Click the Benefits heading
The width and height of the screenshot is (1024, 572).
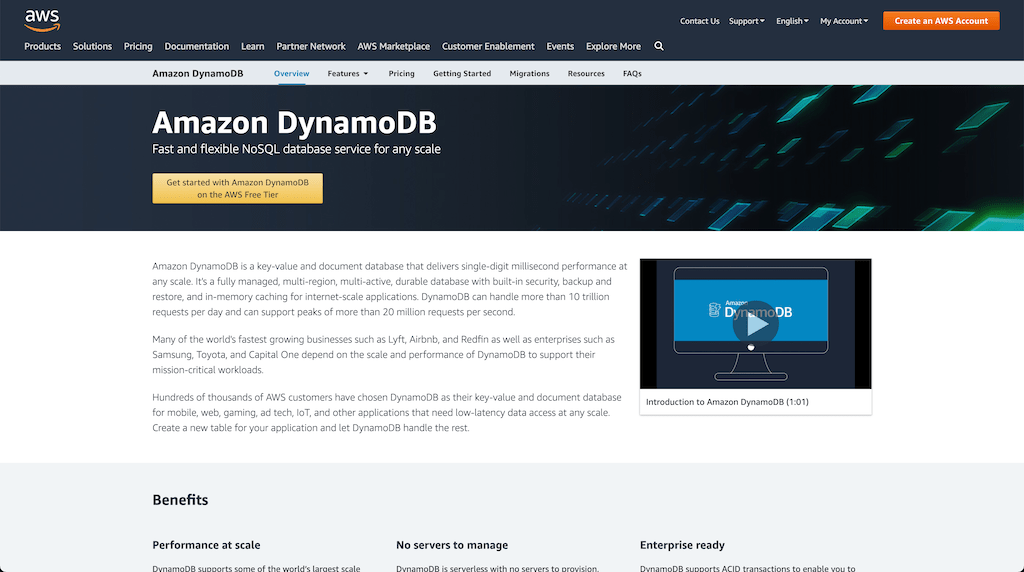(180, 500)
